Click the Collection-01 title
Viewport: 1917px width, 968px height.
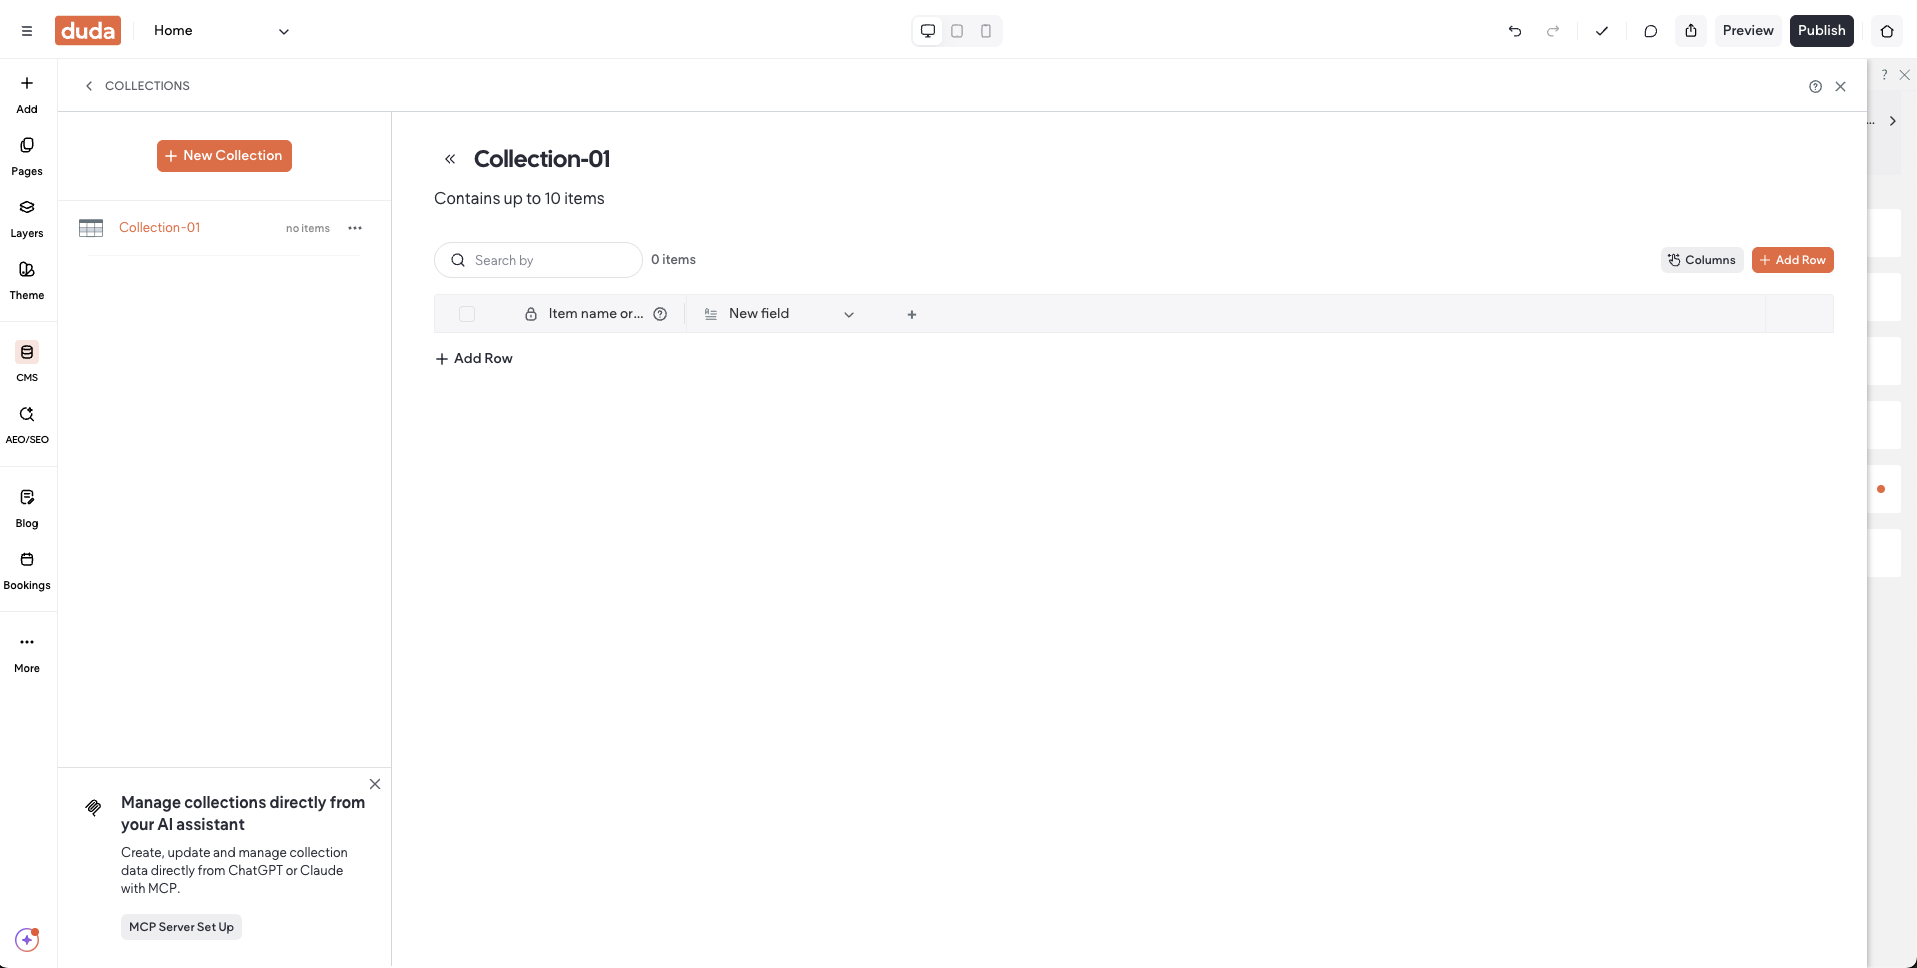click(542, 159)
